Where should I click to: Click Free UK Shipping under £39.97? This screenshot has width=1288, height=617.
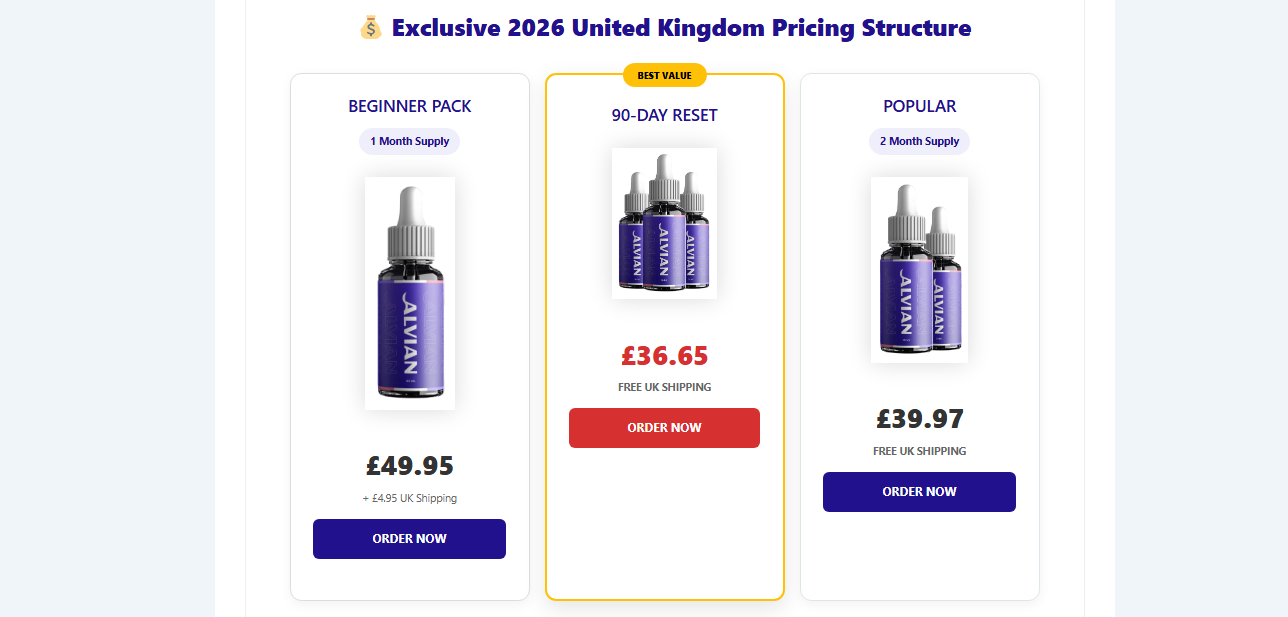pyautogui.click(x=920, y=451)
